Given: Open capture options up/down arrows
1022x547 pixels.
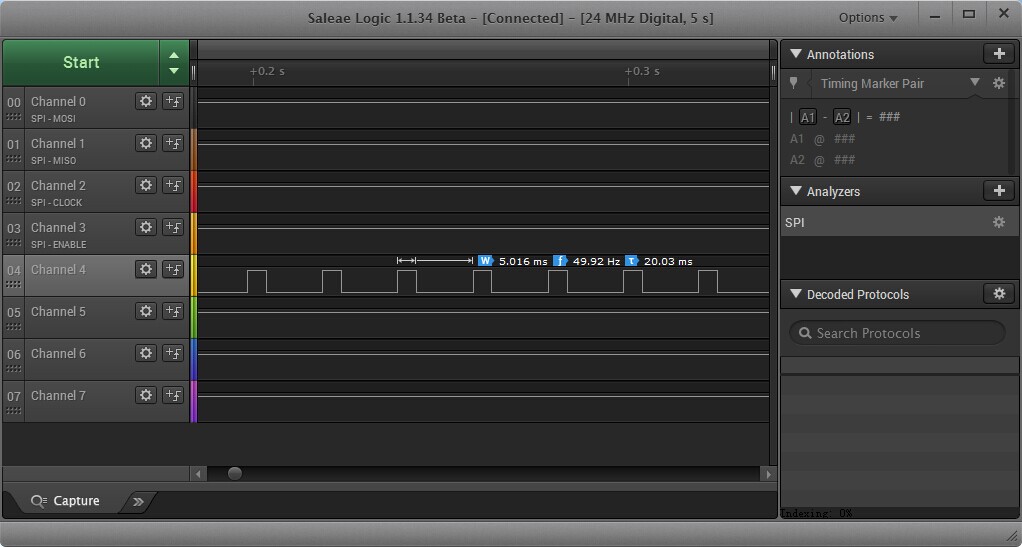Looking at the screenshot, I should pos(174,63).
